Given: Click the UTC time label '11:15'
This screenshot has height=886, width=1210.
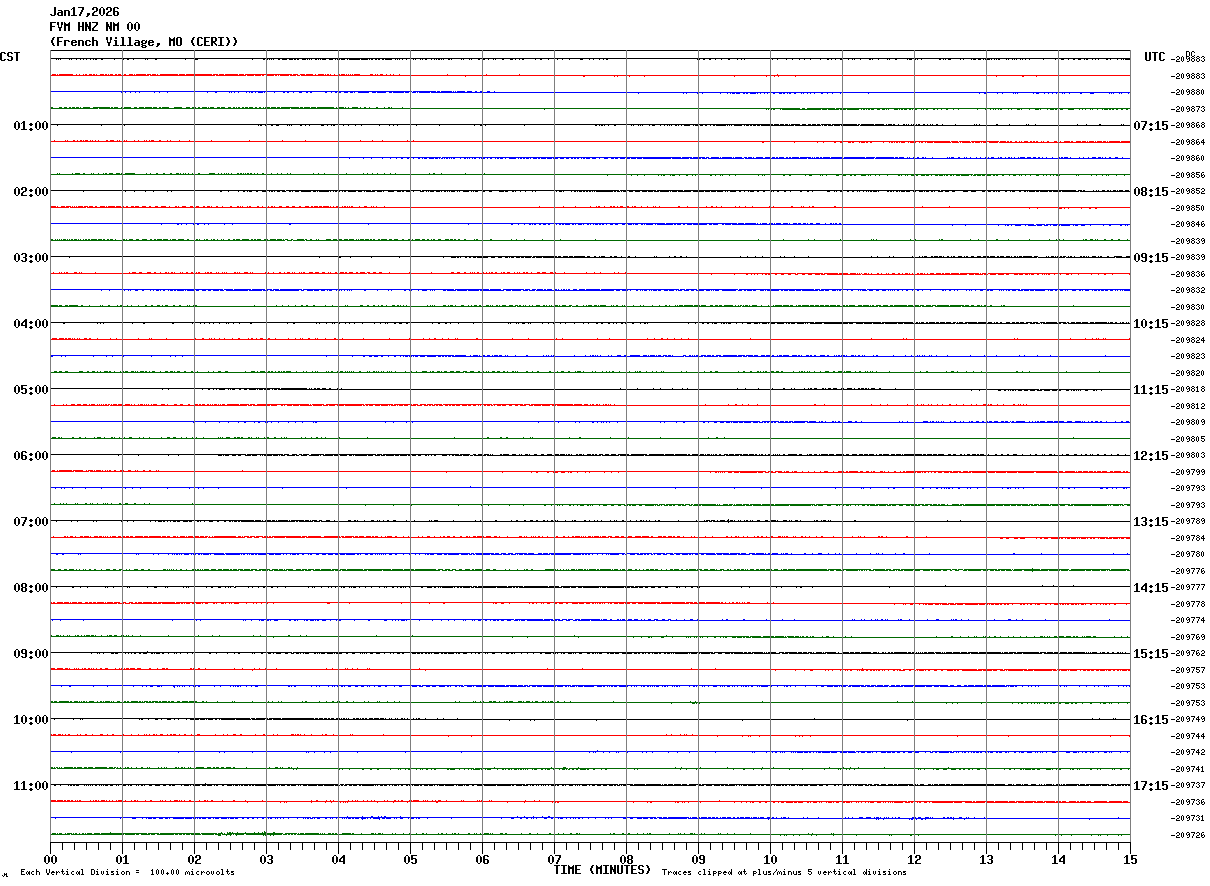Looking at the screenshot, I should coord(1151,389).
